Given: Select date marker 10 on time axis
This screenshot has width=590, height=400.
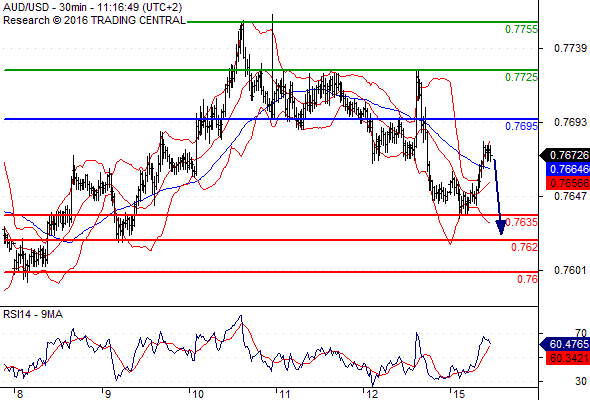Looking at the screenshot, I should tap(198, 394).
